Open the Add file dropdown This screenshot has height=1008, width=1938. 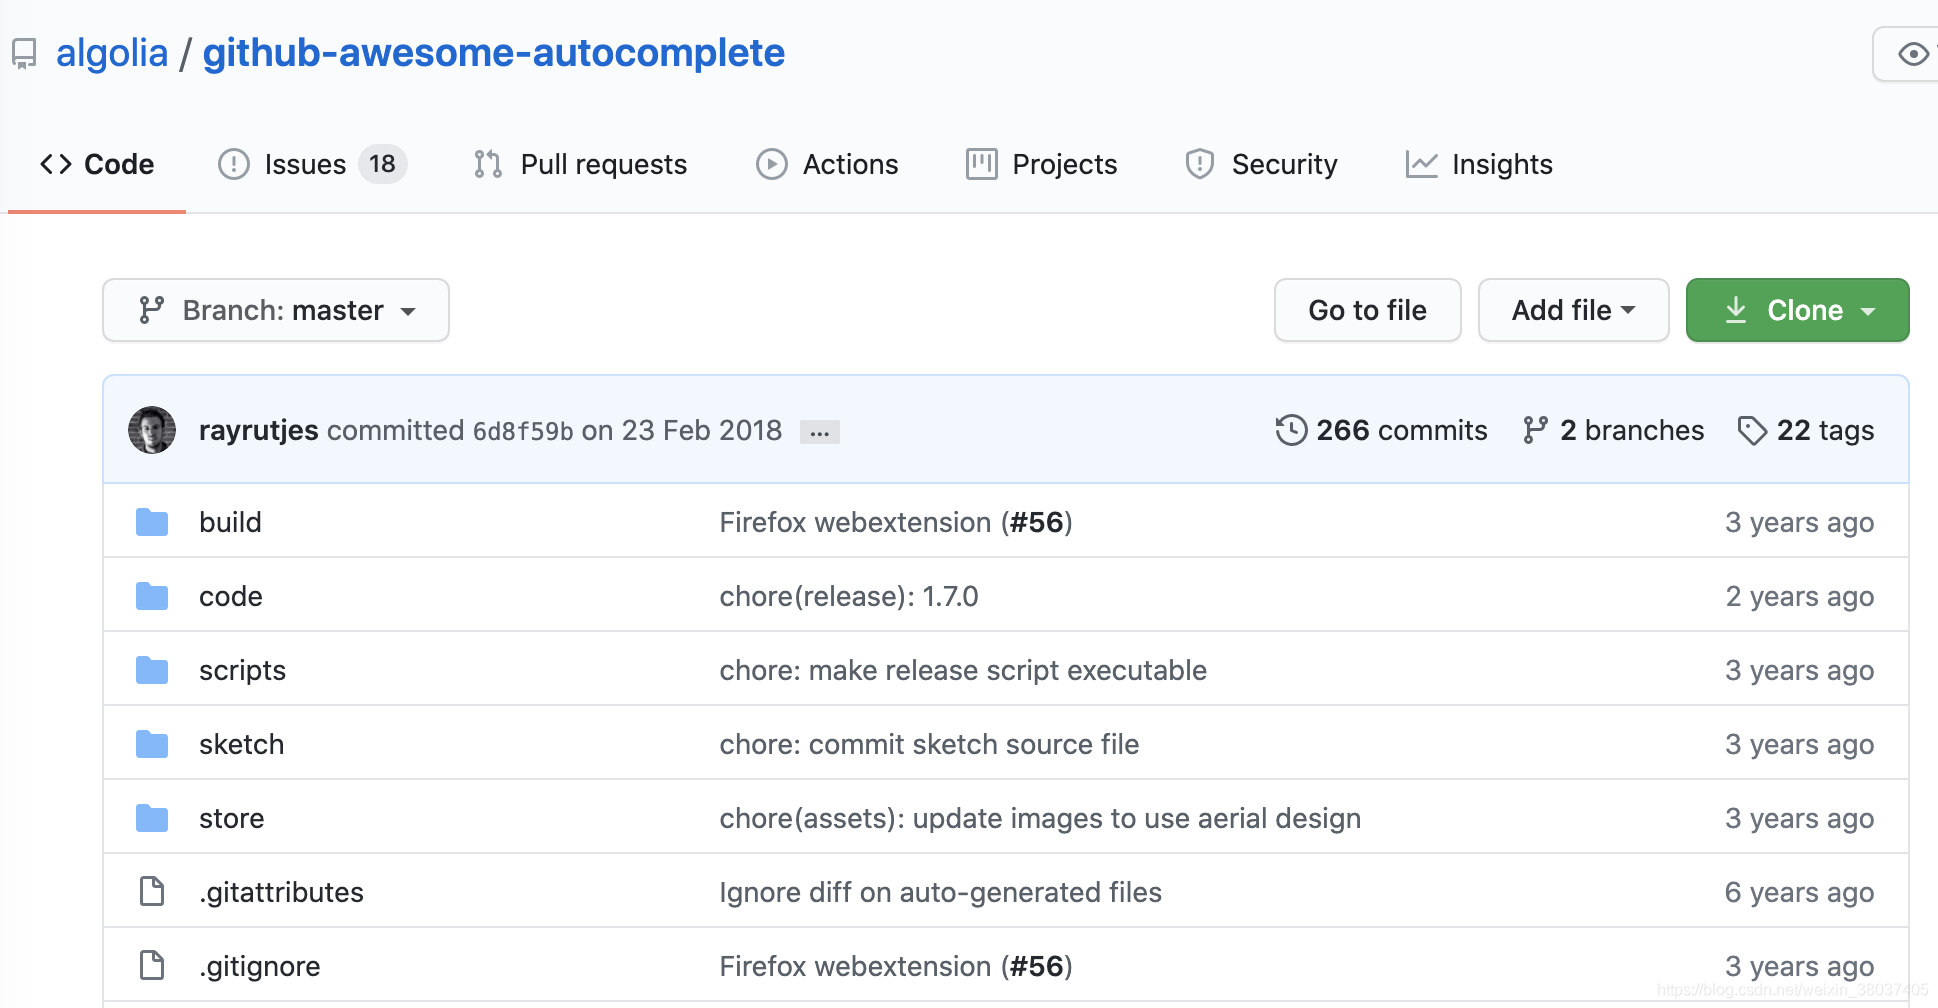(x=1573, y=310)
